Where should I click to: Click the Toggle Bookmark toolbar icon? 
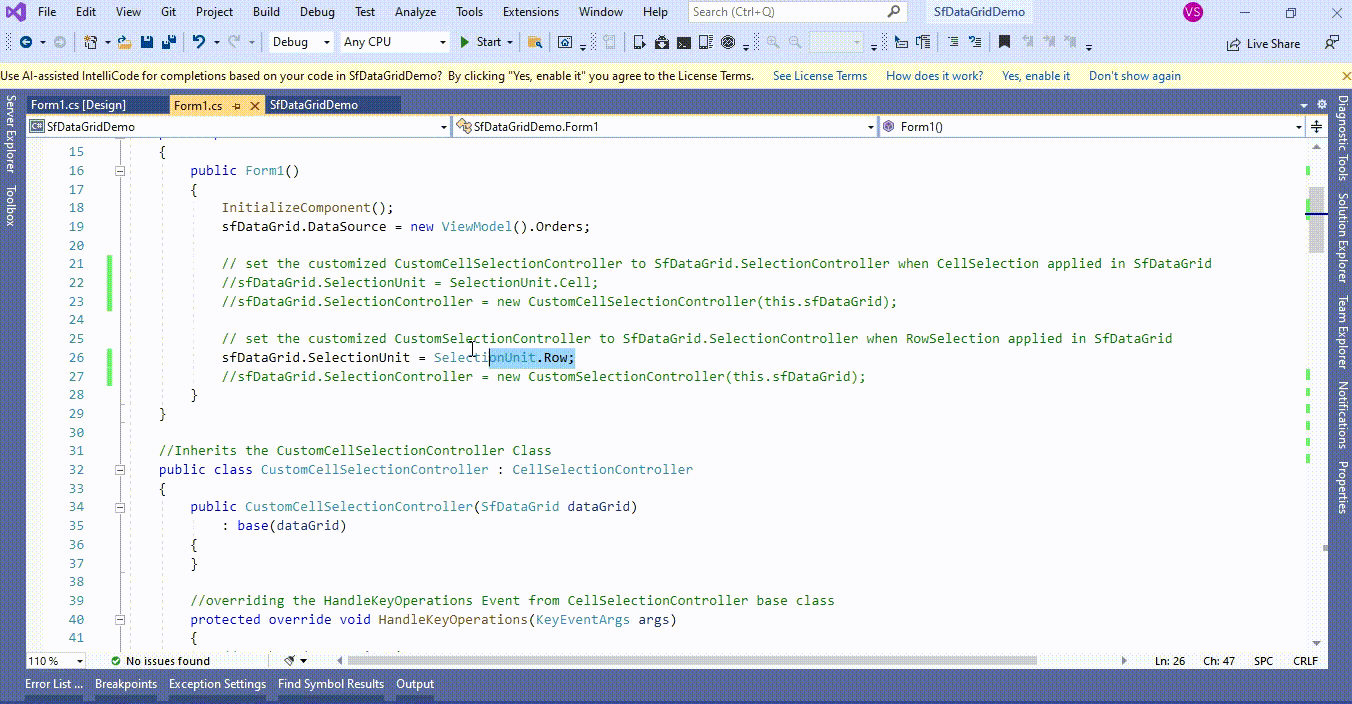pos(1004,42)
